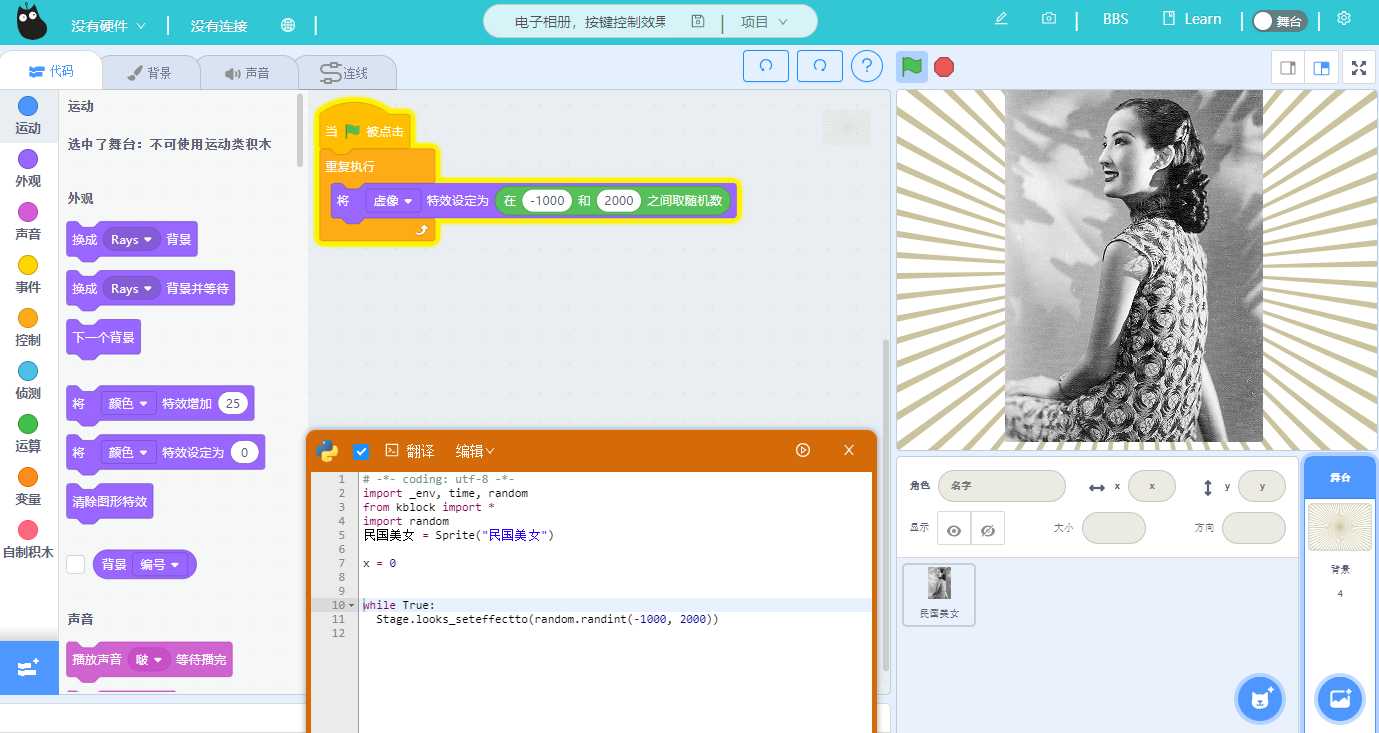1379x733 pixels.
Task: Open Rays dropdown in 背景并等待 block
Action: [x=131, y=288]
